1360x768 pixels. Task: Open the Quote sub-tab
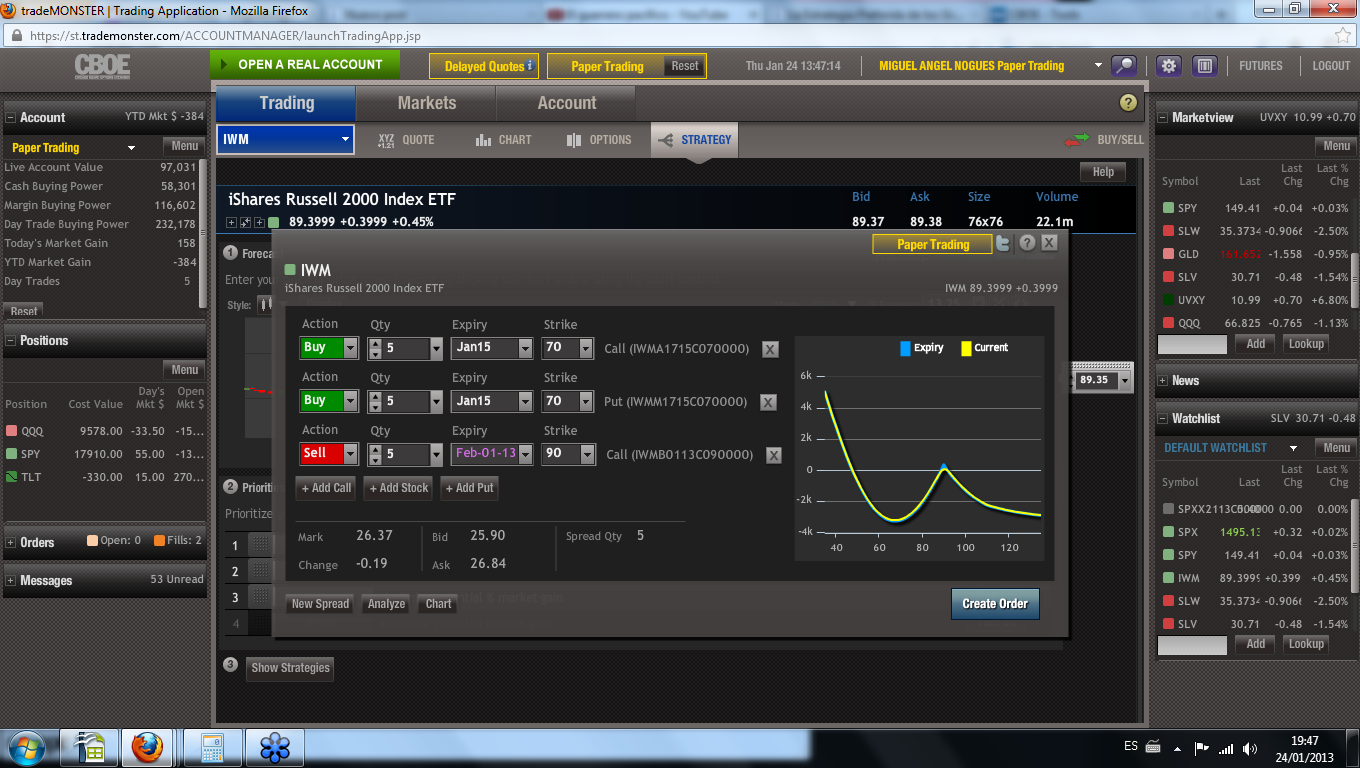click(405, 140)
